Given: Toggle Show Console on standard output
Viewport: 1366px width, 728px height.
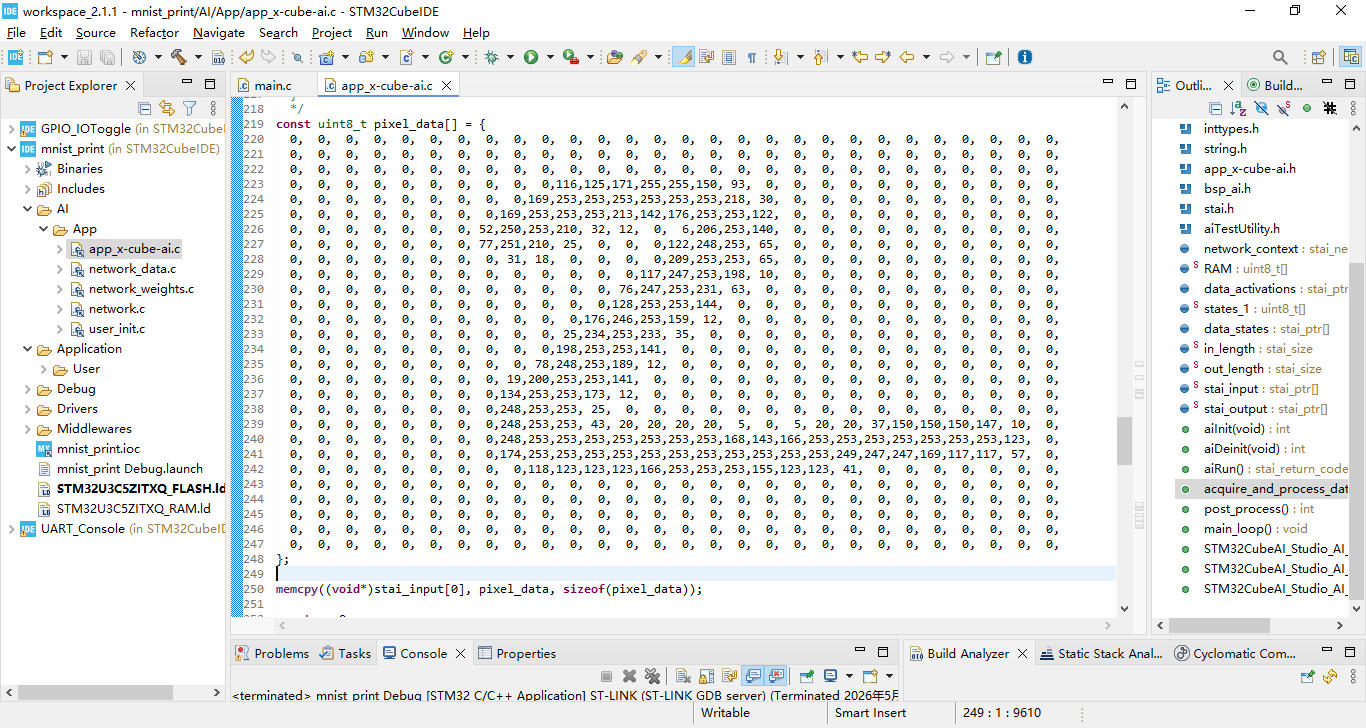Looking at the screenshot, I should pos(754,676).
